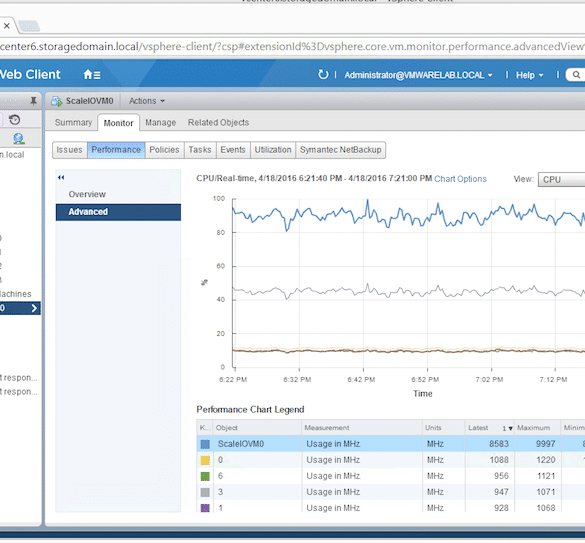This screenshot has height=543, width=585.
Task: Open the Policies sub-tab
Action: (x=164, y=150)
